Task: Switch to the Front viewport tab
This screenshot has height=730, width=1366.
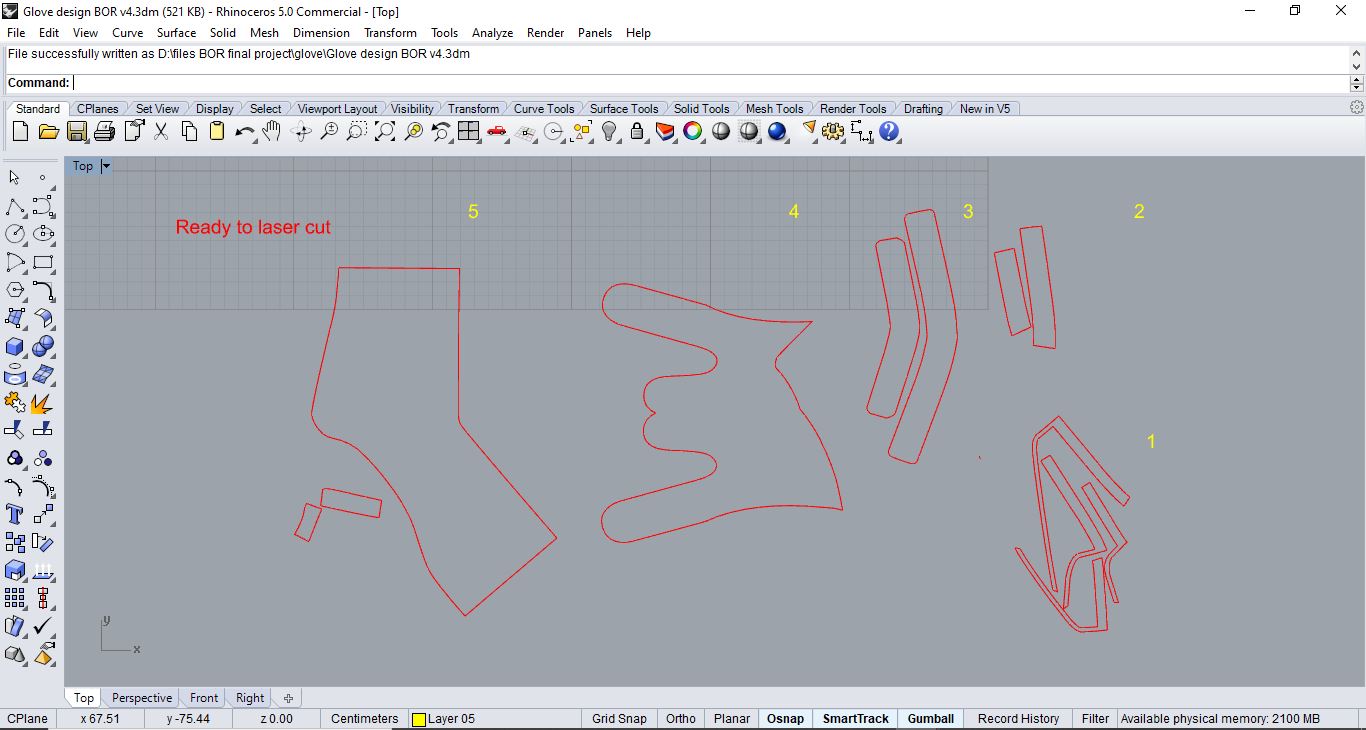Action: [204, 698]
